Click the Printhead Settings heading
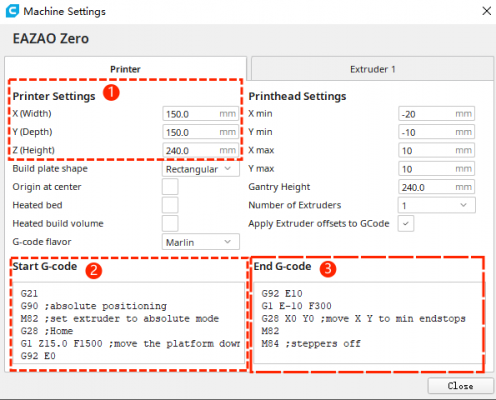The height and width of the screenshot is (400, 496). [x=297, y=96]
